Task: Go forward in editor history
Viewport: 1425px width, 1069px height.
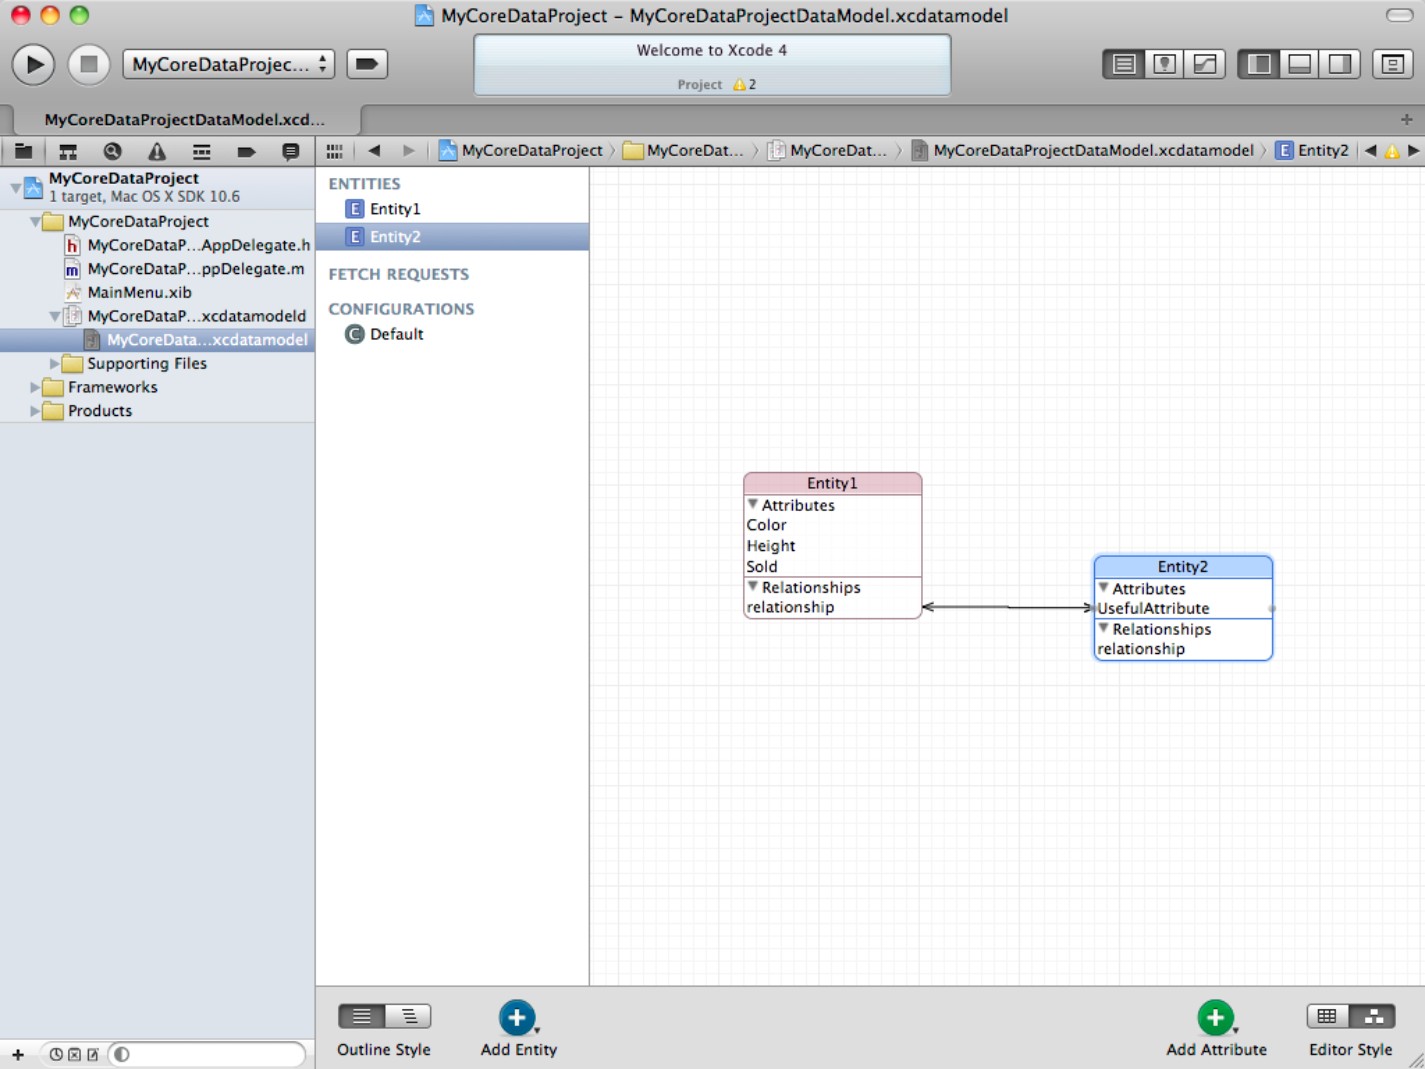Action: pyautogui.click(x=408, y=151)
